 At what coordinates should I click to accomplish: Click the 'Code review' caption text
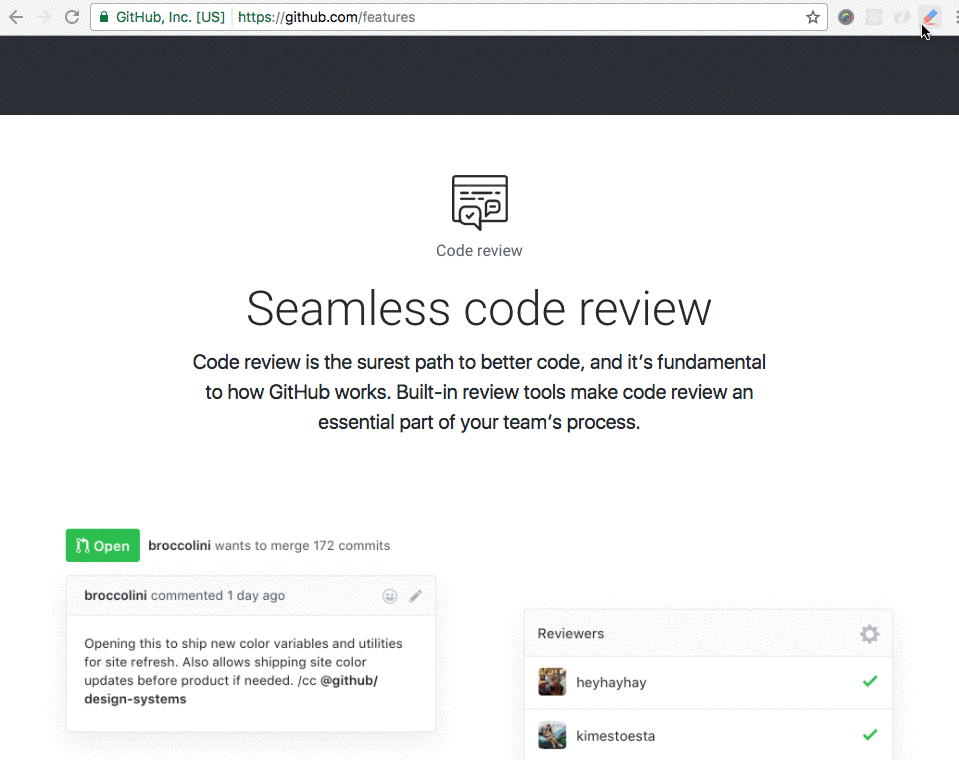coord(479,251)
